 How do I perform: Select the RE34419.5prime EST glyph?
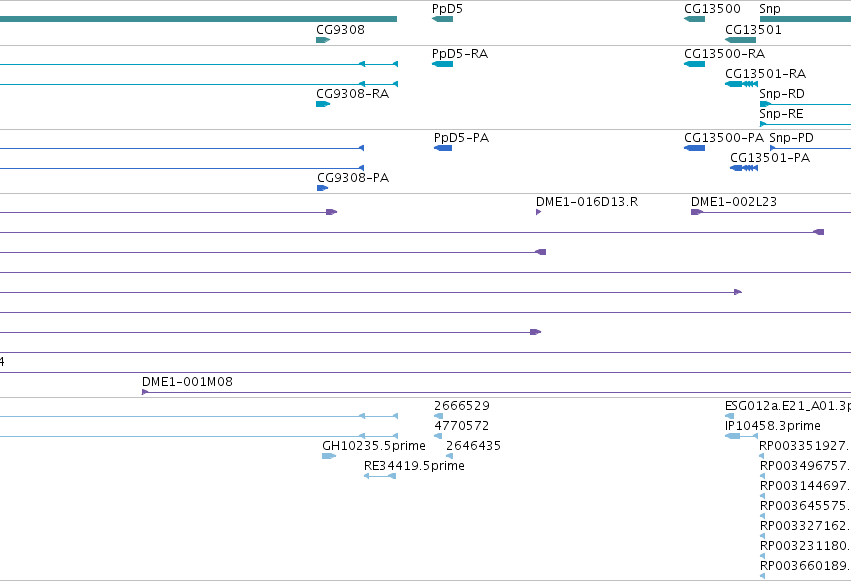(x=380, y=476)
